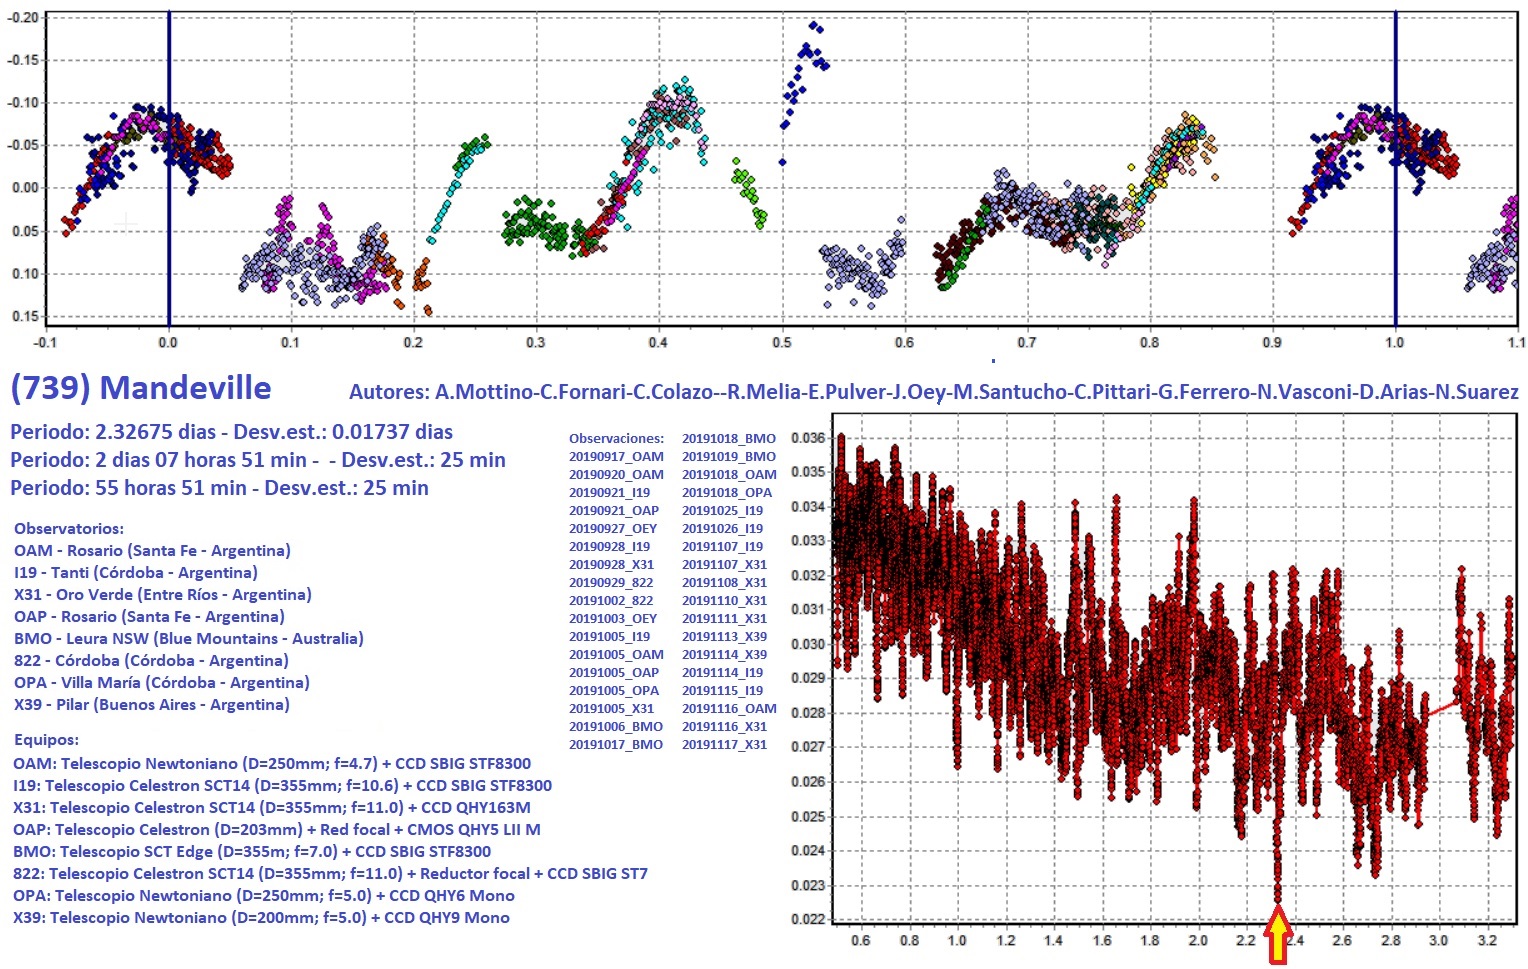Click observation entry "20191006_BMO"
The height and width of the screenshot is (969, 1528).
click(x=616, y=726)
